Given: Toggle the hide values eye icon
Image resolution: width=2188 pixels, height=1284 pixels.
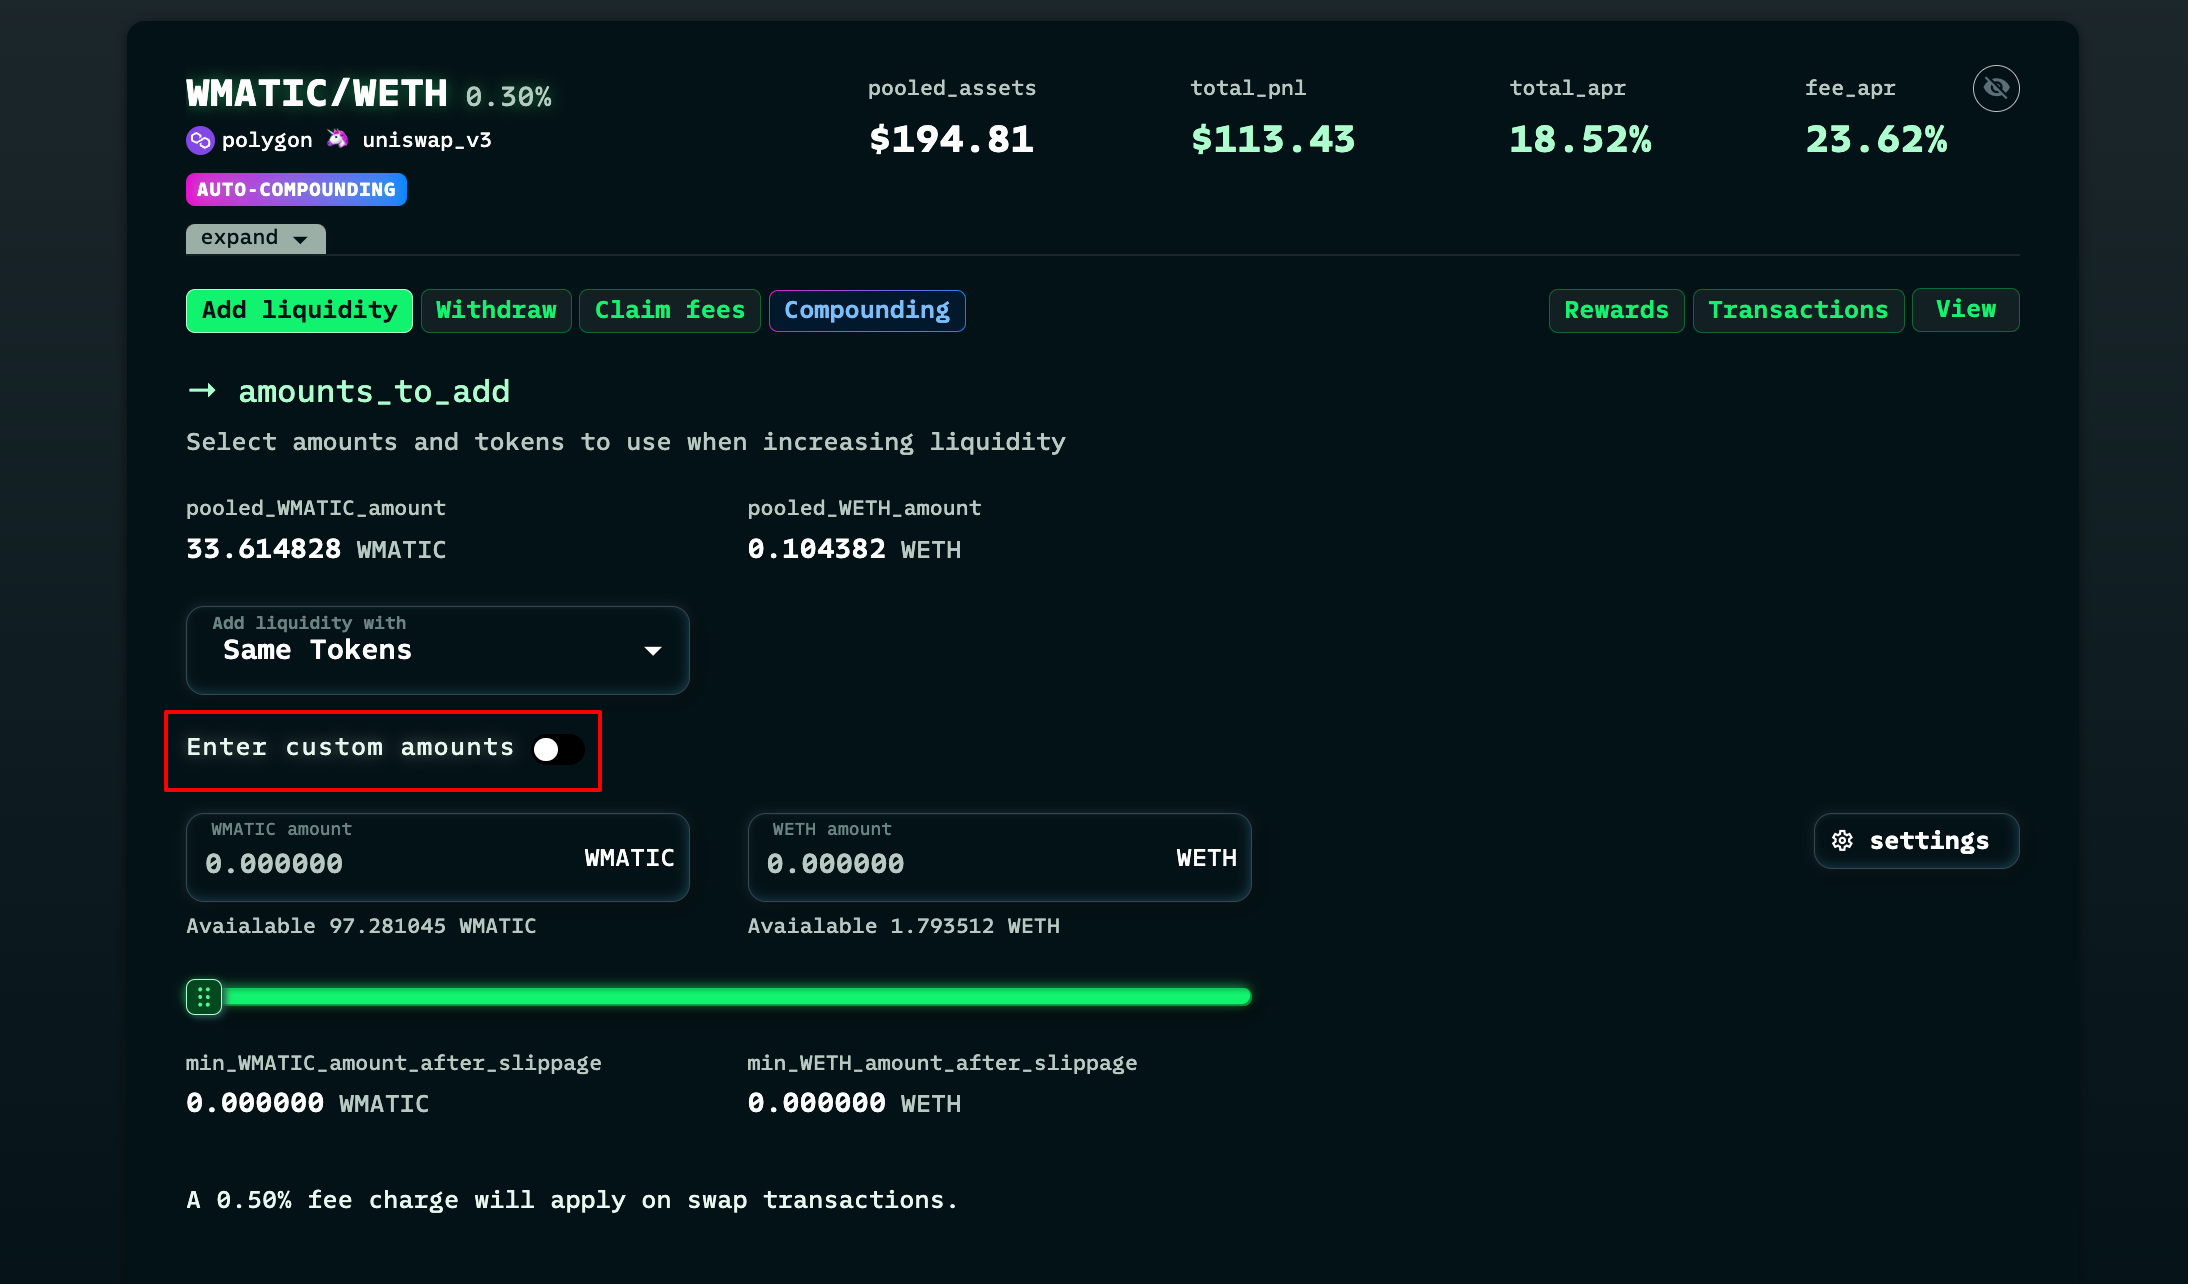Looking at the screenshot, I should (x=1995, y=89).
